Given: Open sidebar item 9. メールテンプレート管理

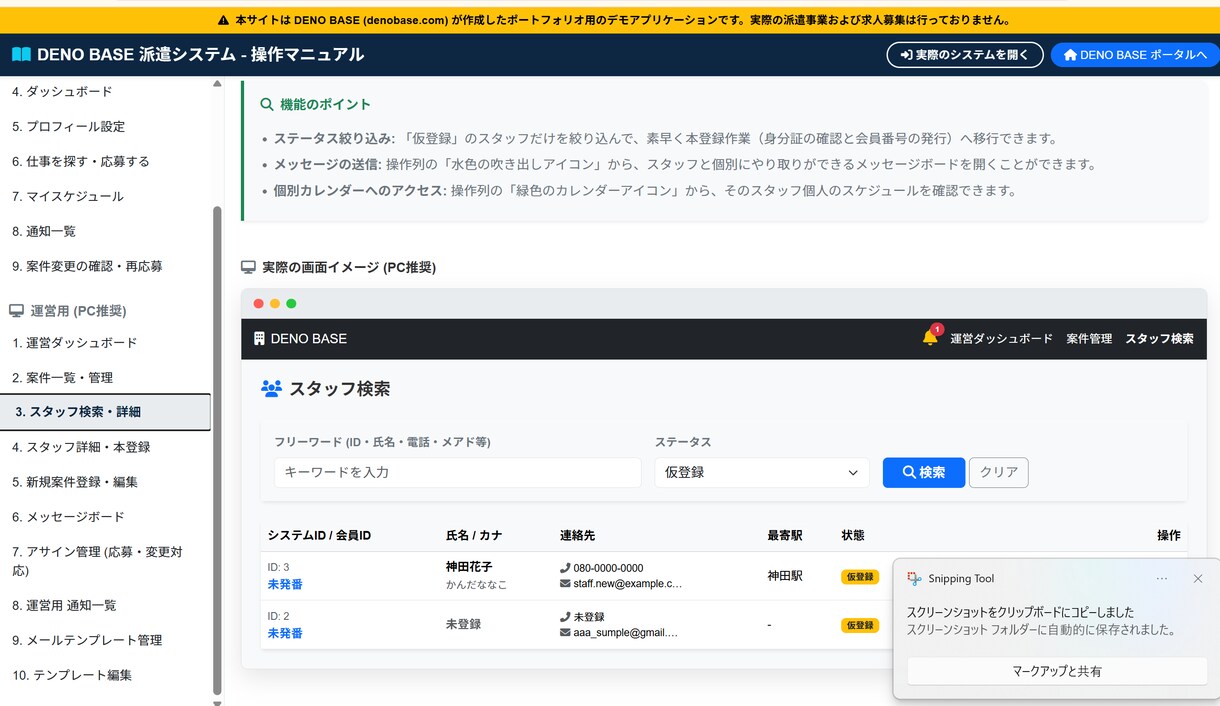Looking at the screenshot, I should (105, 640).
